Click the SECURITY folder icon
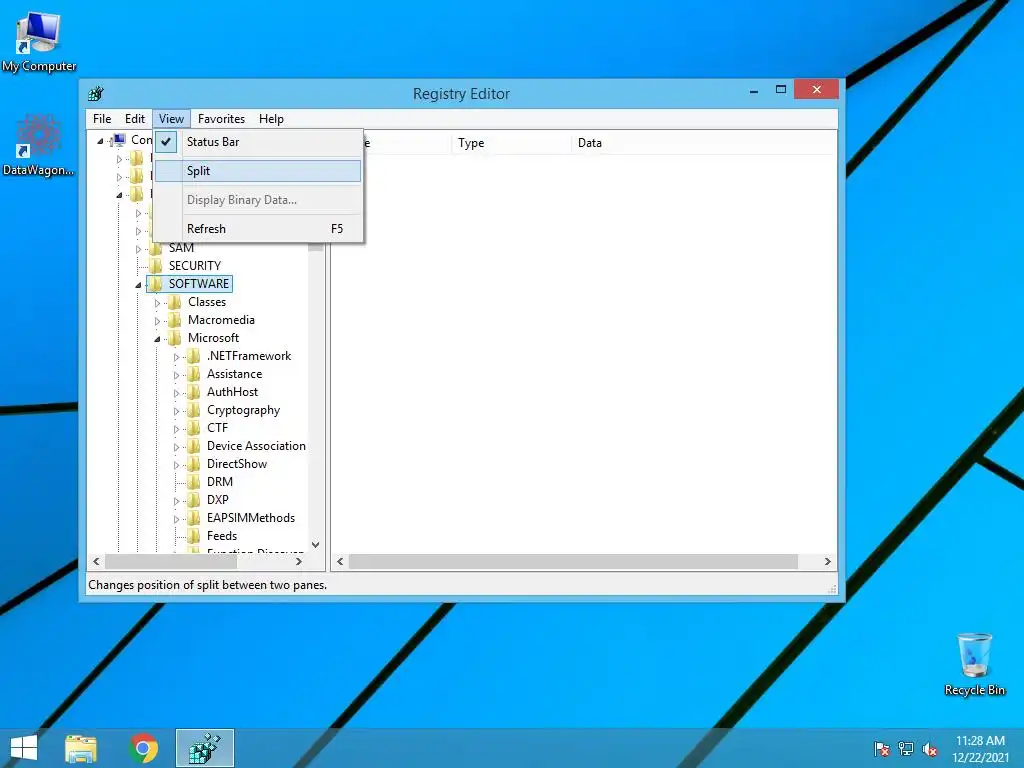The width and height of the screenshot is (1024, 768). [156, 266]
